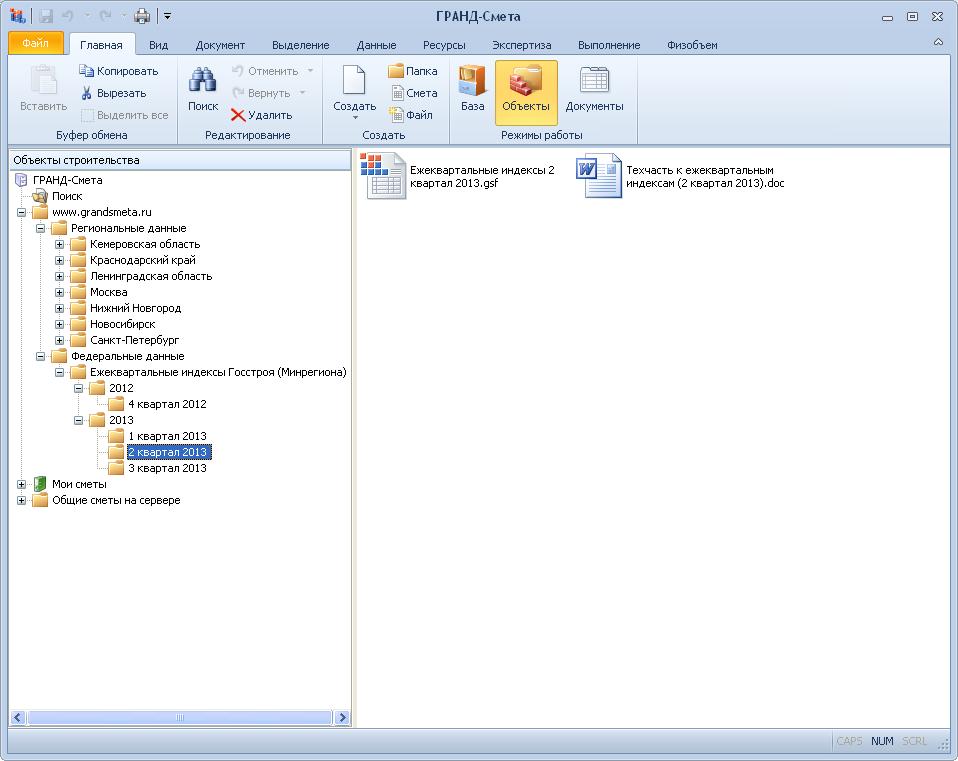Select Мои сметы green book icon
Image resolution: width=958 pixels, height=761 pixels.
point(40,484)
